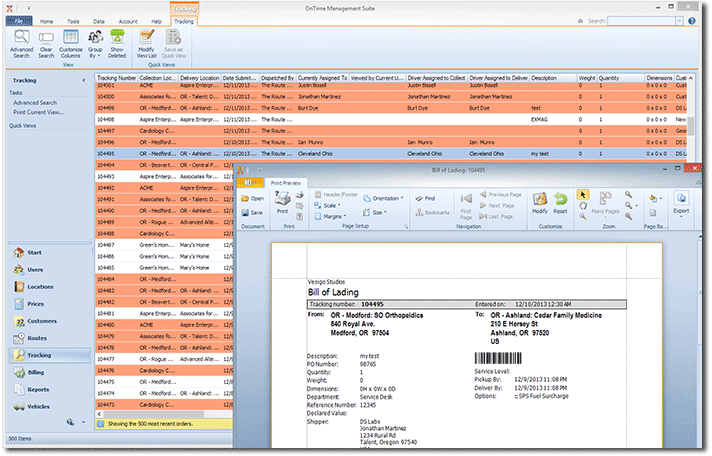Select the pointer tool in Zoom group

[x=583, y=195]
